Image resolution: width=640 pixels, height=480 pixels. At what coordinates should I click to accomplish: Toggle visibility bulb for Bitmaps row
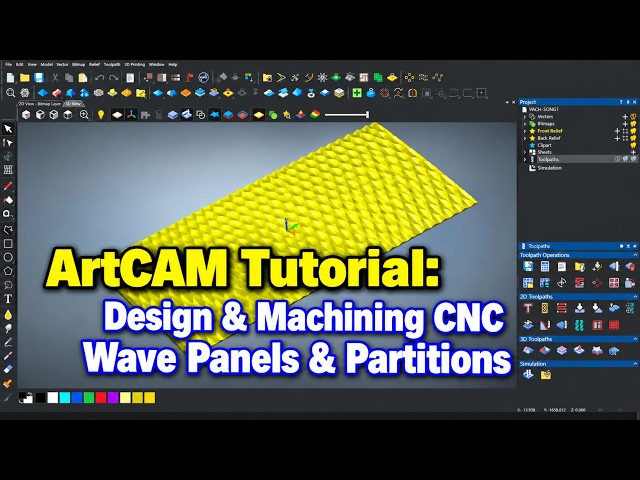[633, 124]
